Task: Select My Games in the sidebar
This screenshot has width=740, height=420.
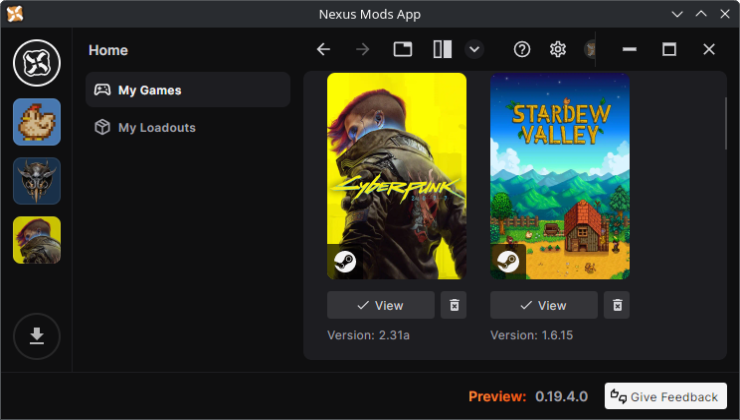Action: 188,90
